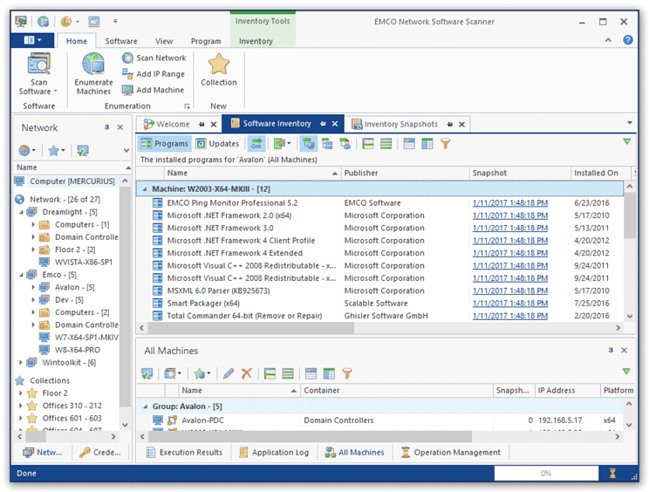649x492 pixels.
Task: Click the star collection icon in Network toolbar
Action: (56, 150)
